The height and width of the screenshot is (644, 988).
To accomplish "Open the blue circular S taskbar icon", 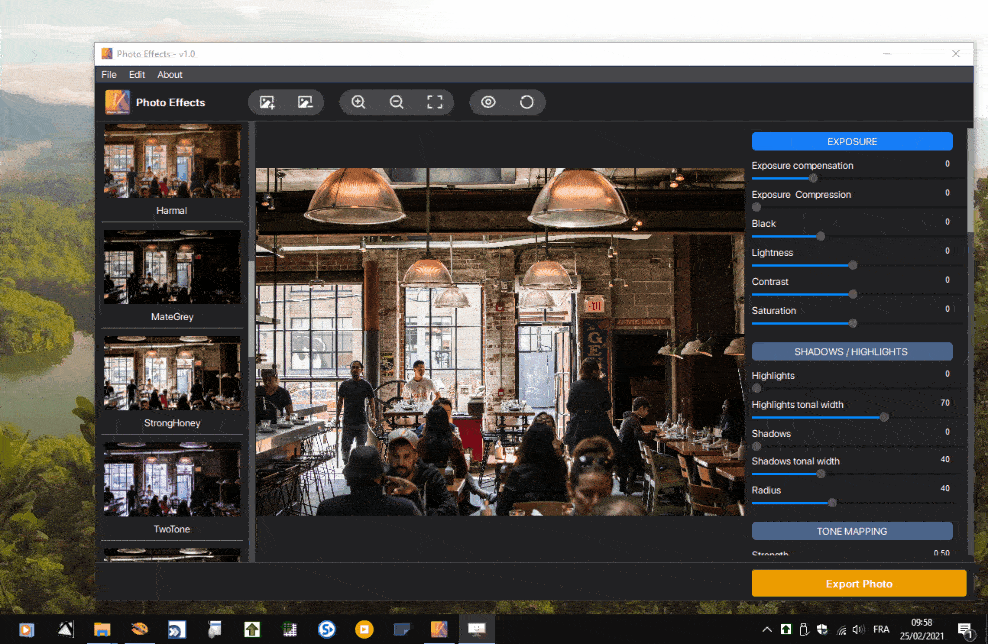I will [x=326, y=629].
